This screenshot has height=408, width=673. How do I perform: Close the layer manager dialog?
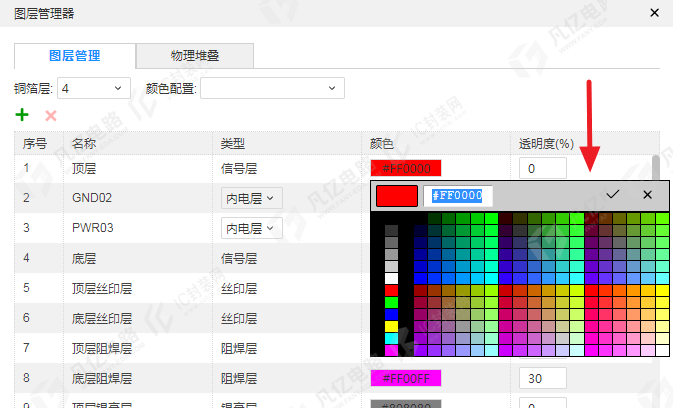[x=654, y=13]
